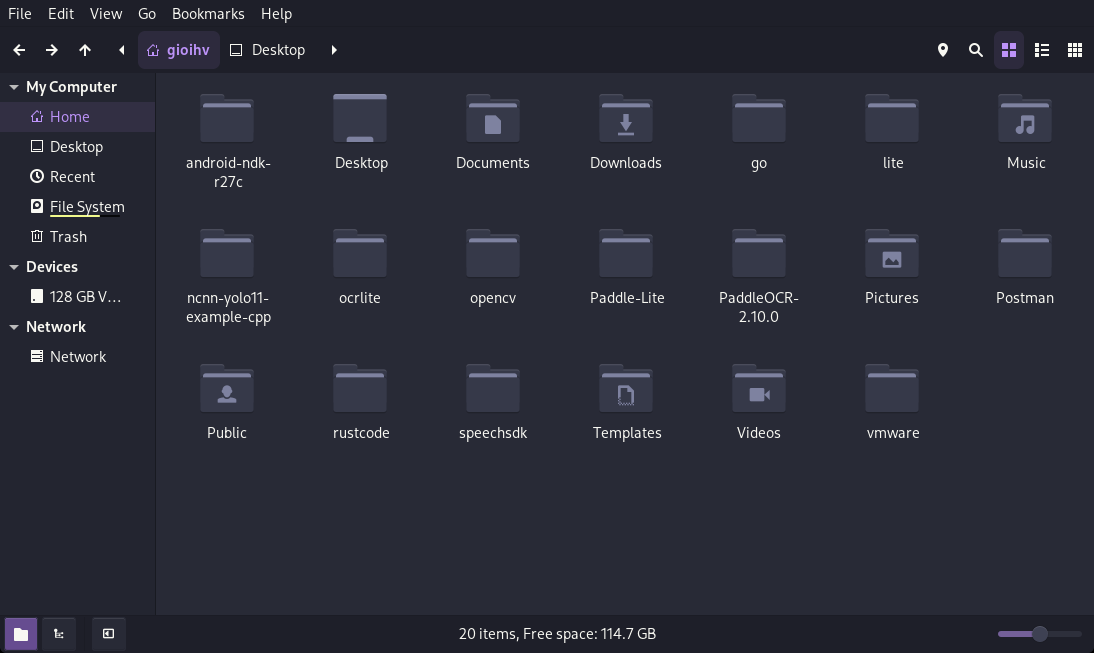Collapse the Network sidebar section
The image size is (1094, 653).
[14, 327]
